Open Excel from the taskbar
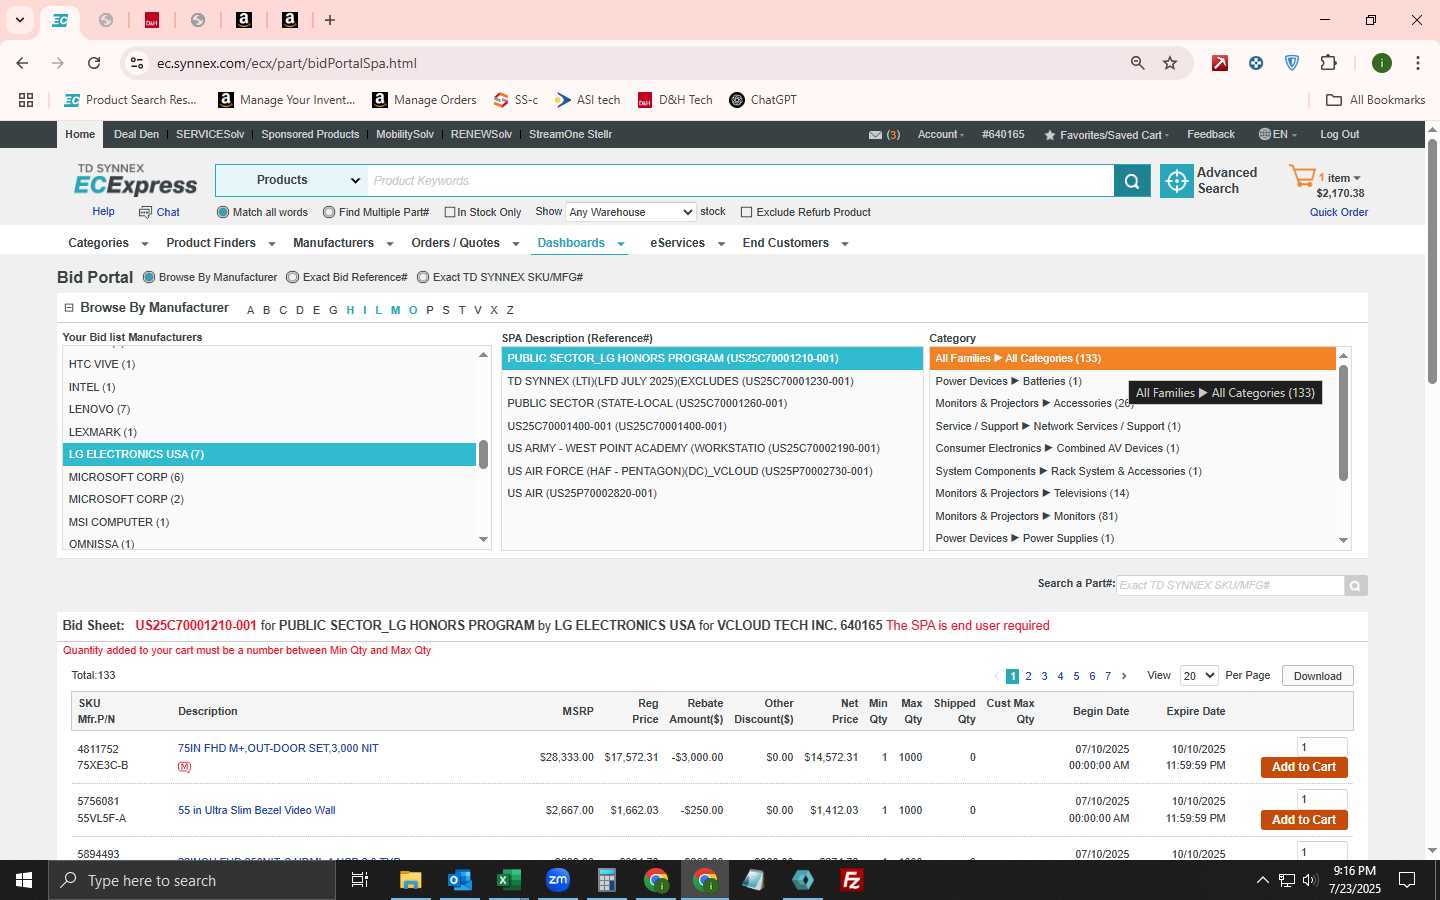This screenshot has width=1440, height=900. point(508,880)
